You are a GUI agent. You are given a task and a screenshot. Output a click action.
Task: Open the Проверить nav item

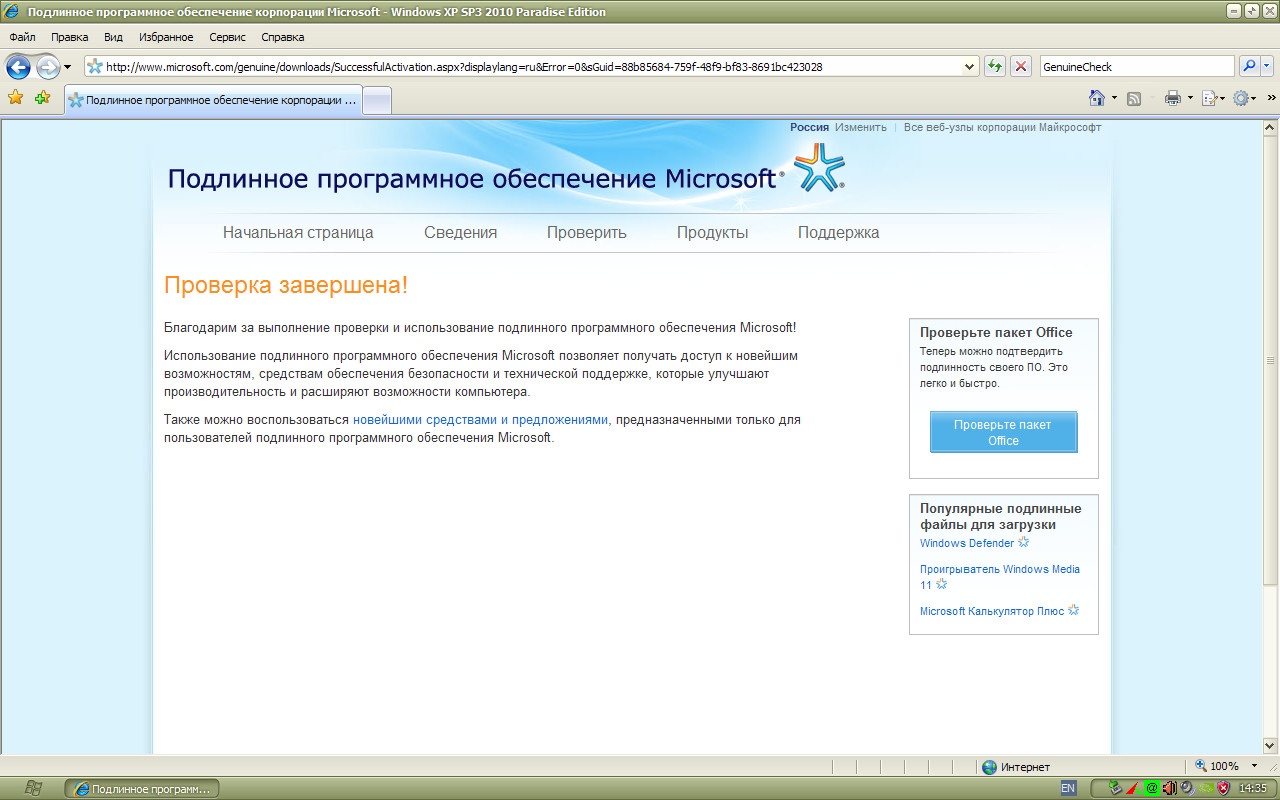pos(587,232)
